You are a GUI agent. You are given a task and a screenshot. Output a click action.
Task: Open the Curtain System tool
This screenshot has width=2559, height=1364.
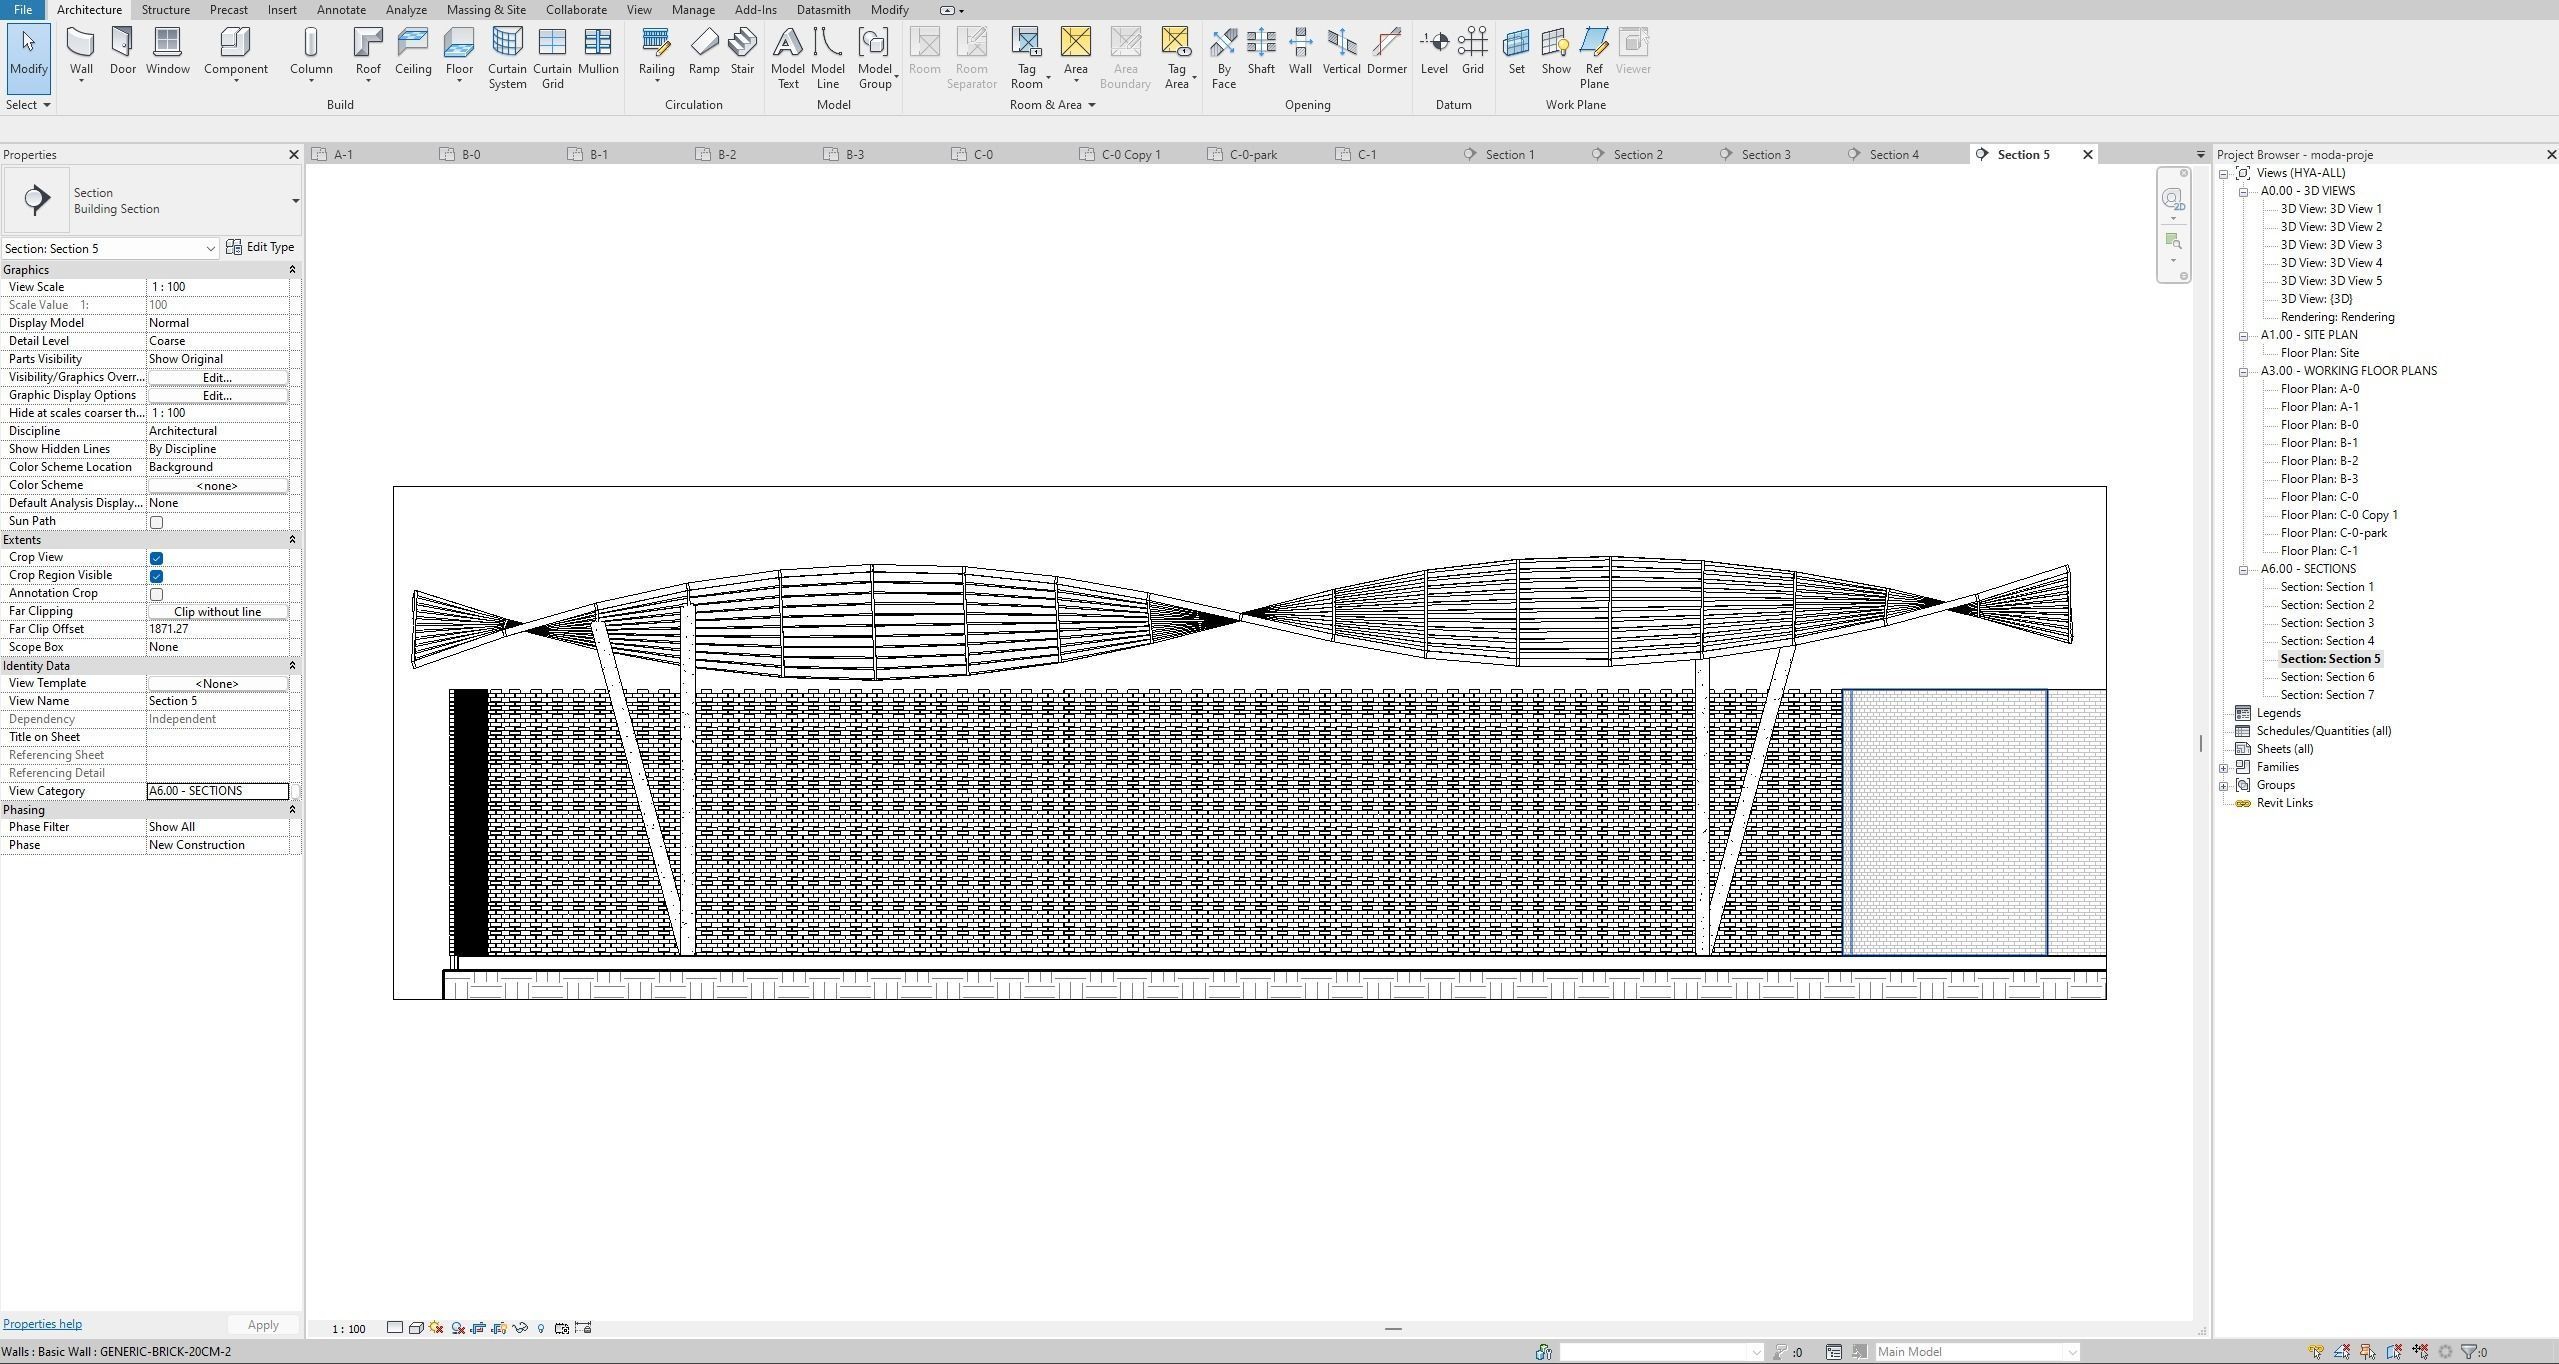(507, 55)
